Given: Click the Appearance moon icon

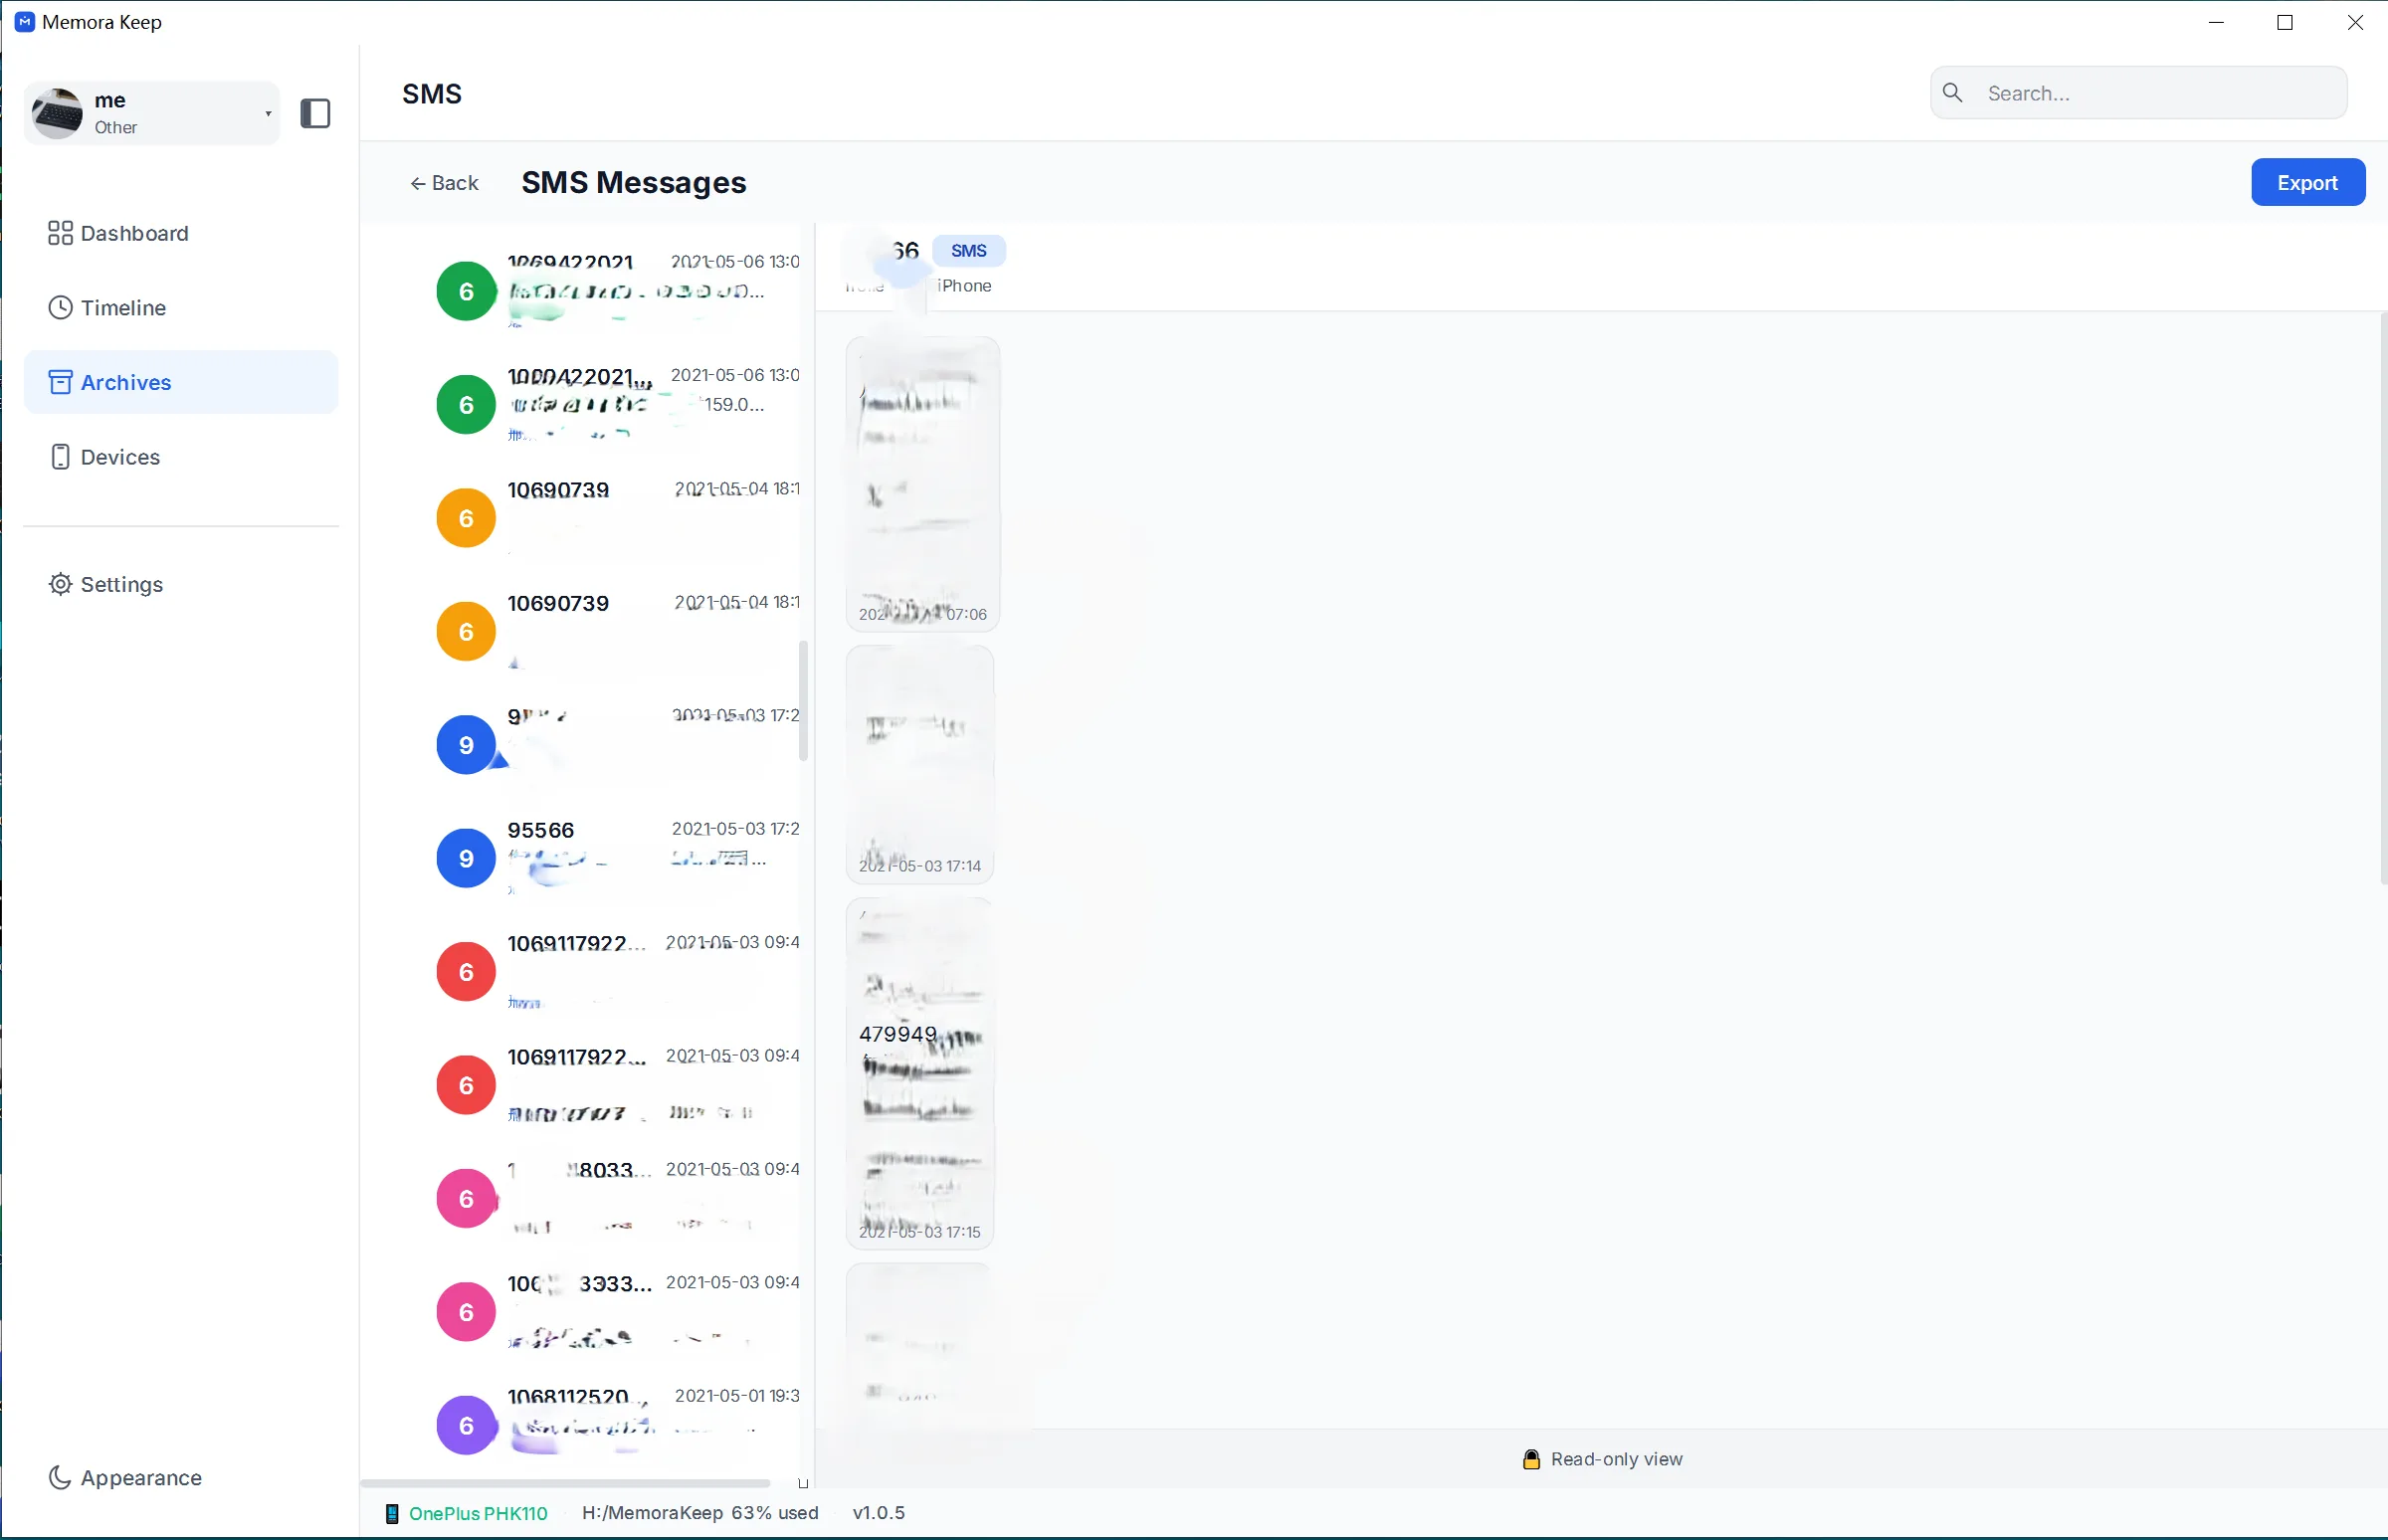Looking at the screenshot, I should (60, 1477).
